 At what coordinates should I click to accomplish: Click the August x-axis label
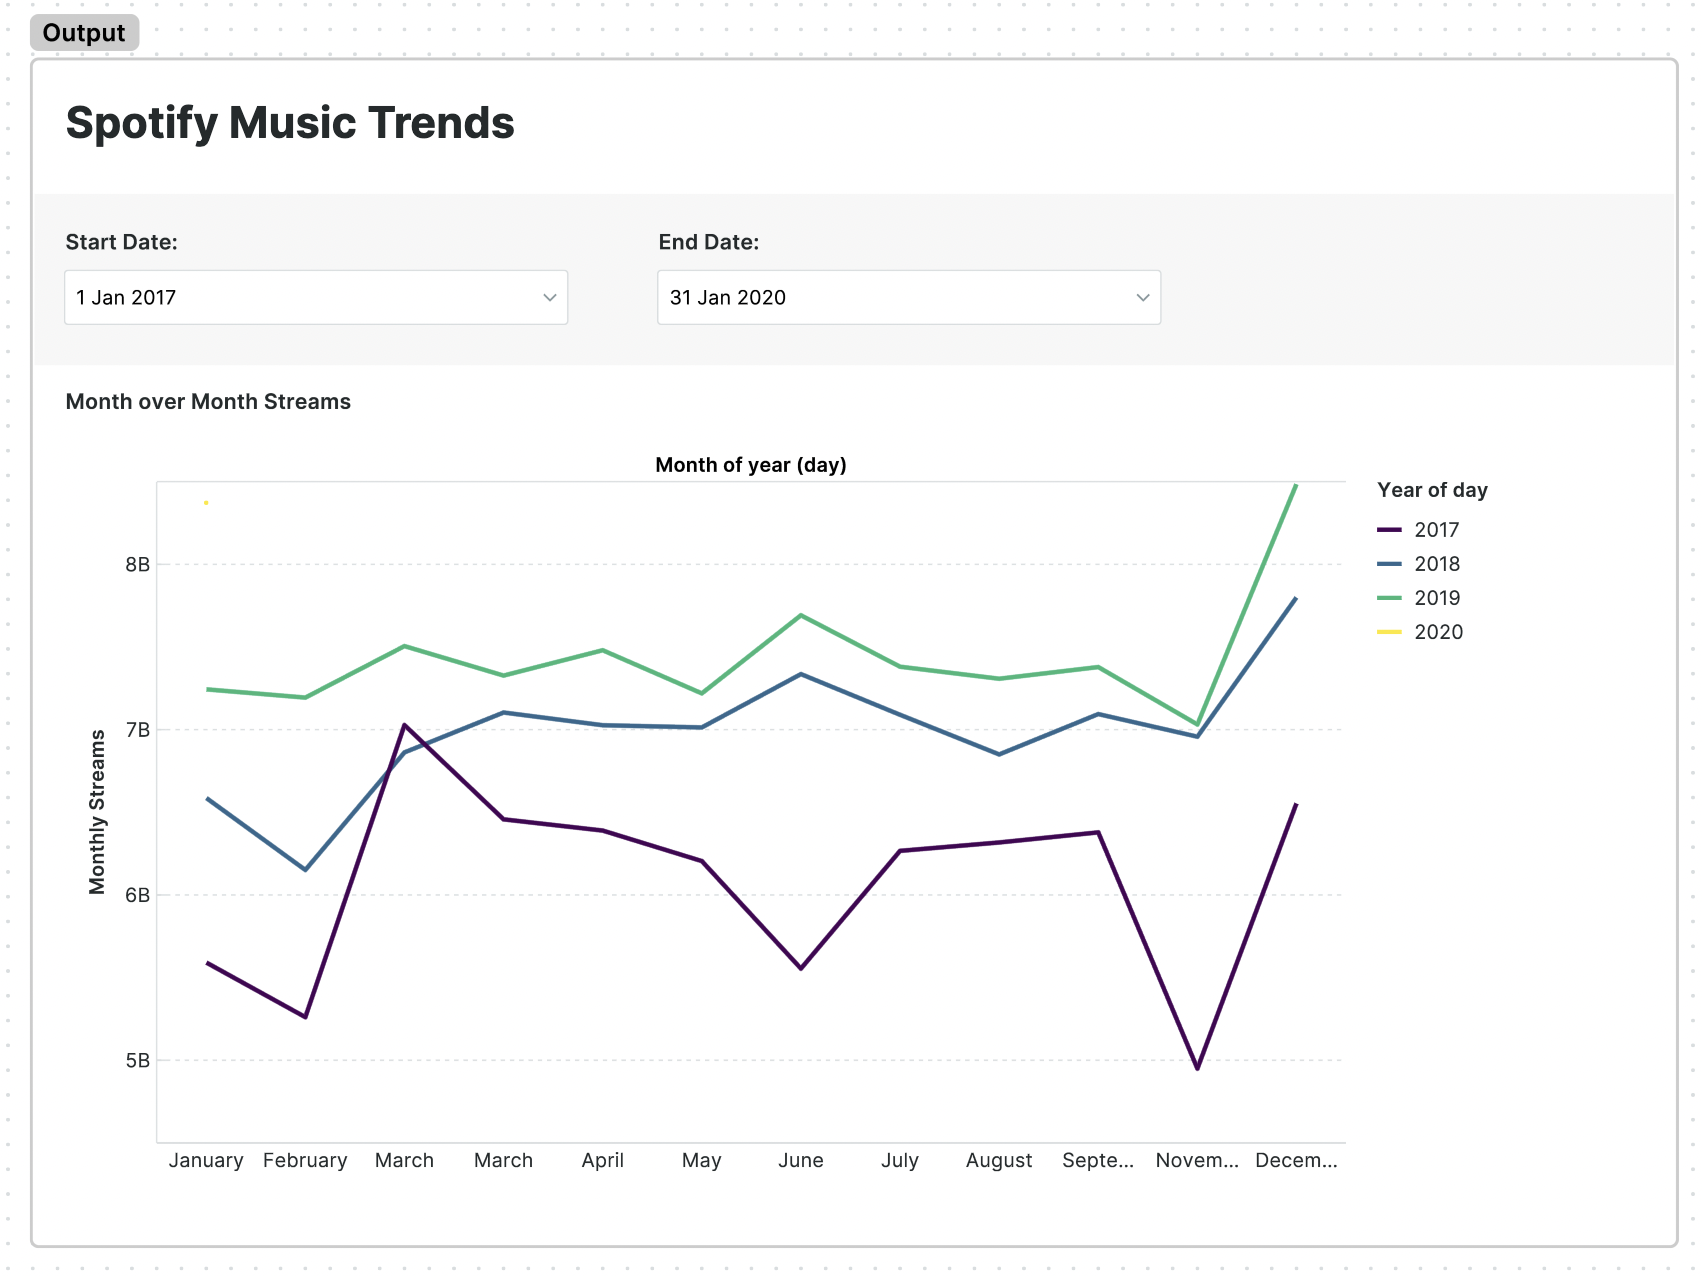pos(999,1160)
